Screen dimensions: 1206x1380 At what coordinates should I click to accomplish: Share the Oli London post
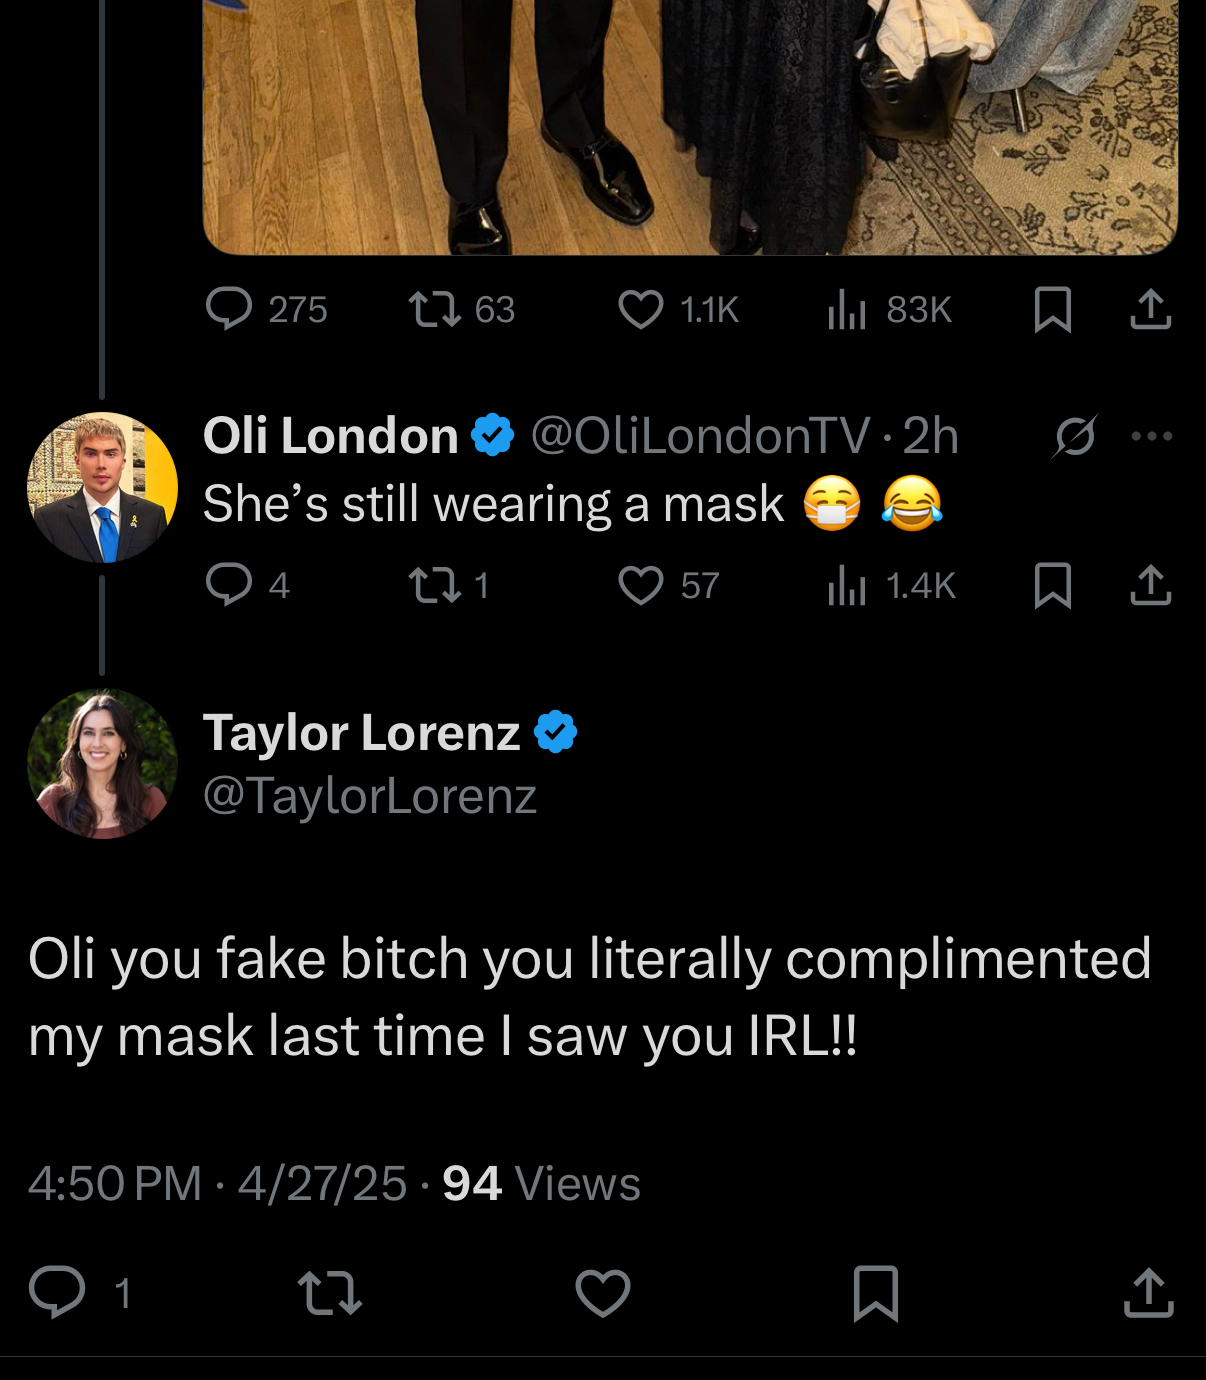pos(1150,585)
